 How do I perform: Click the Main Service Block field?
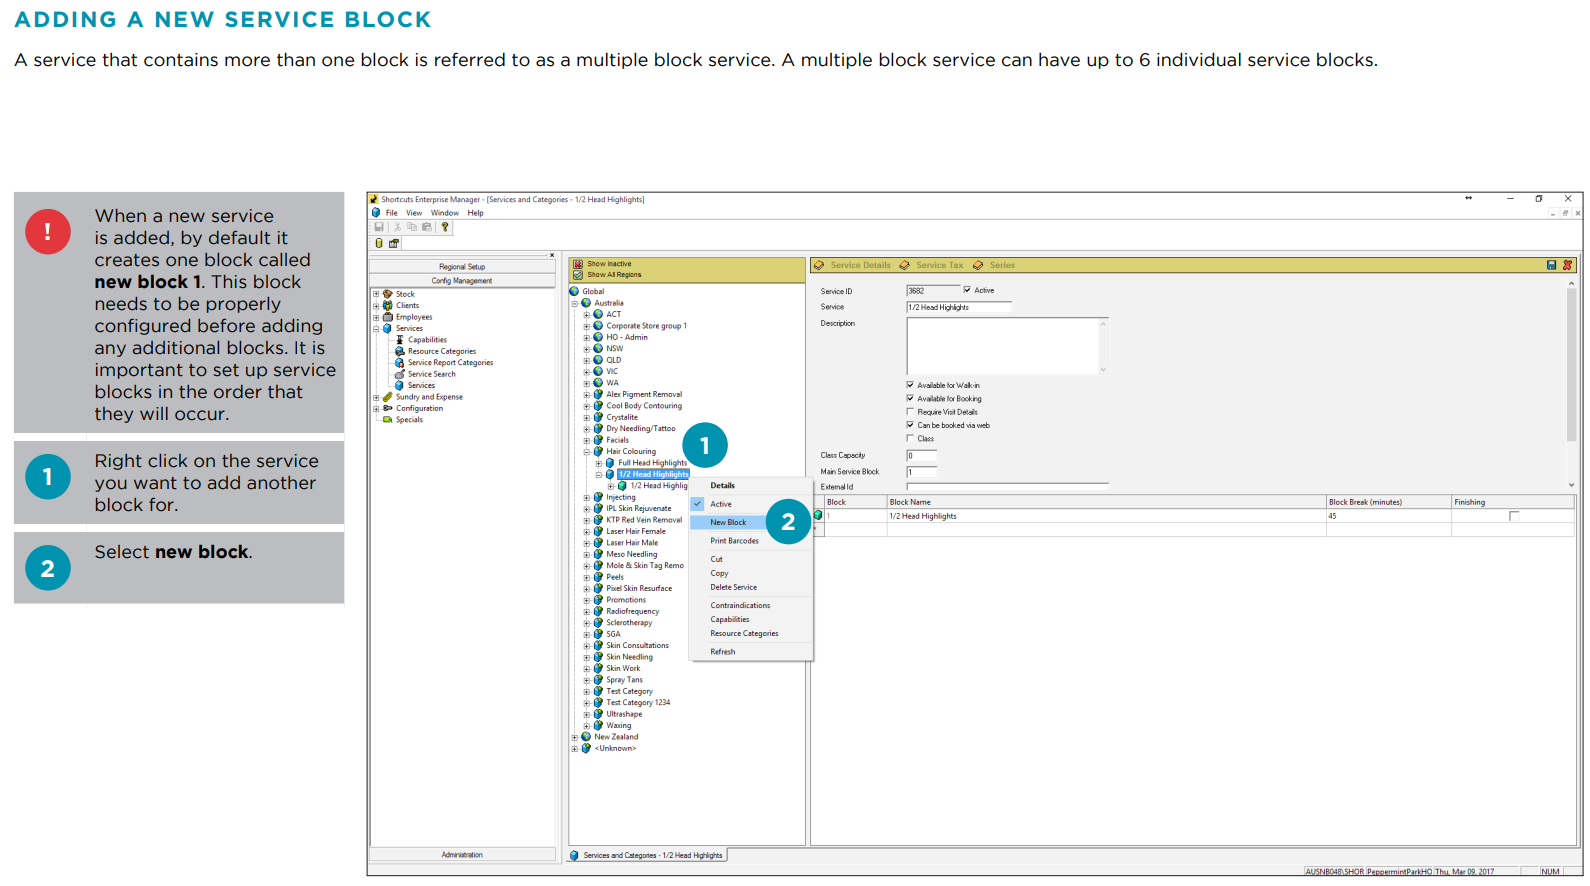pos(921,472)
